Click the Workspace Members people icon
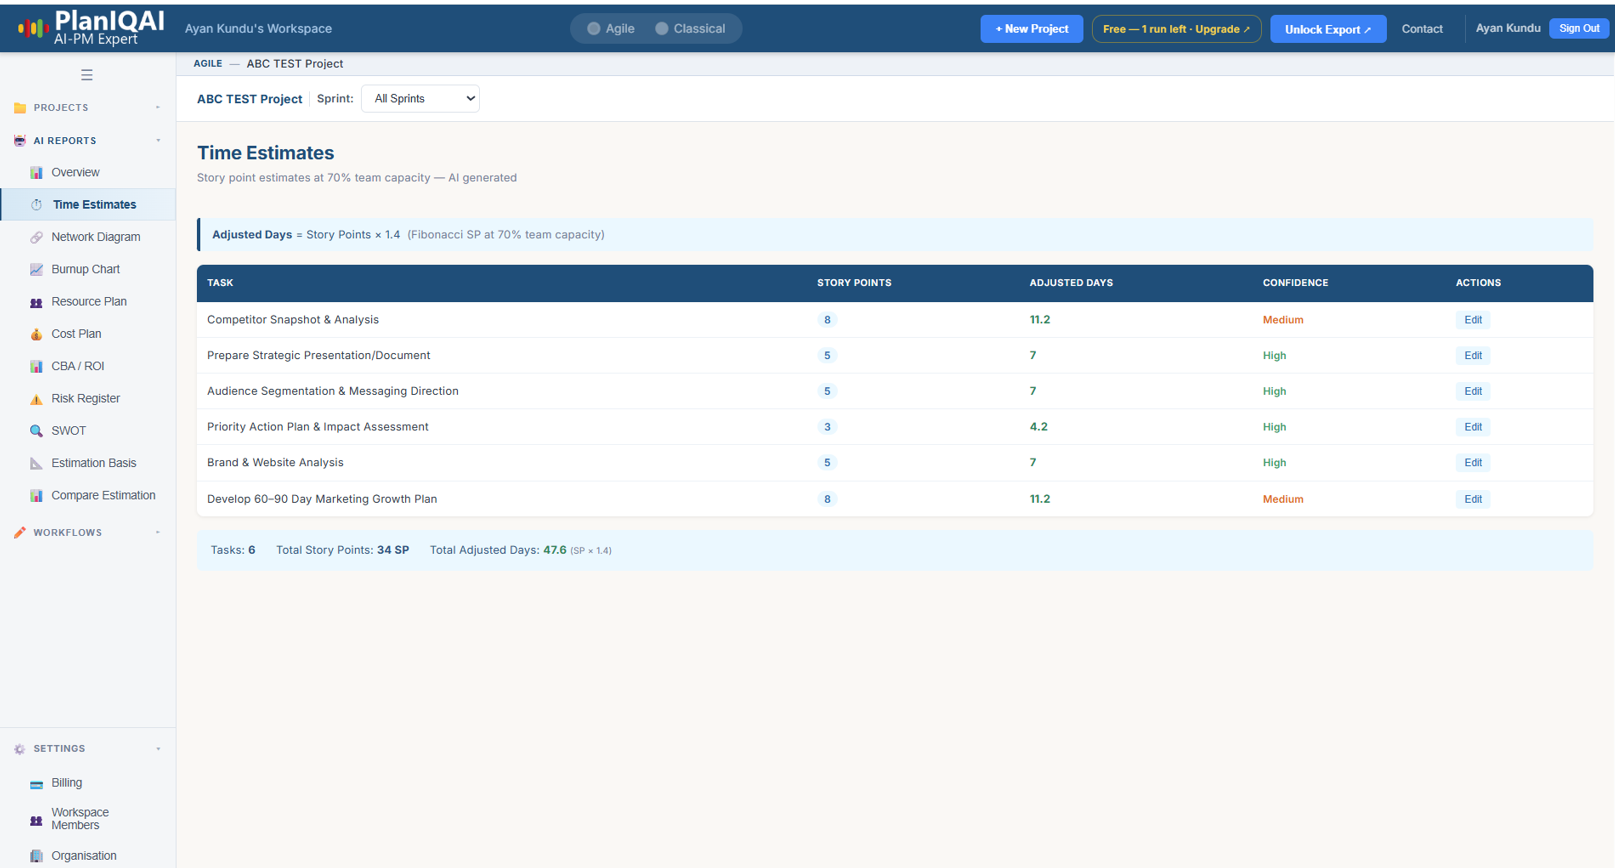 tap(37, 820)
